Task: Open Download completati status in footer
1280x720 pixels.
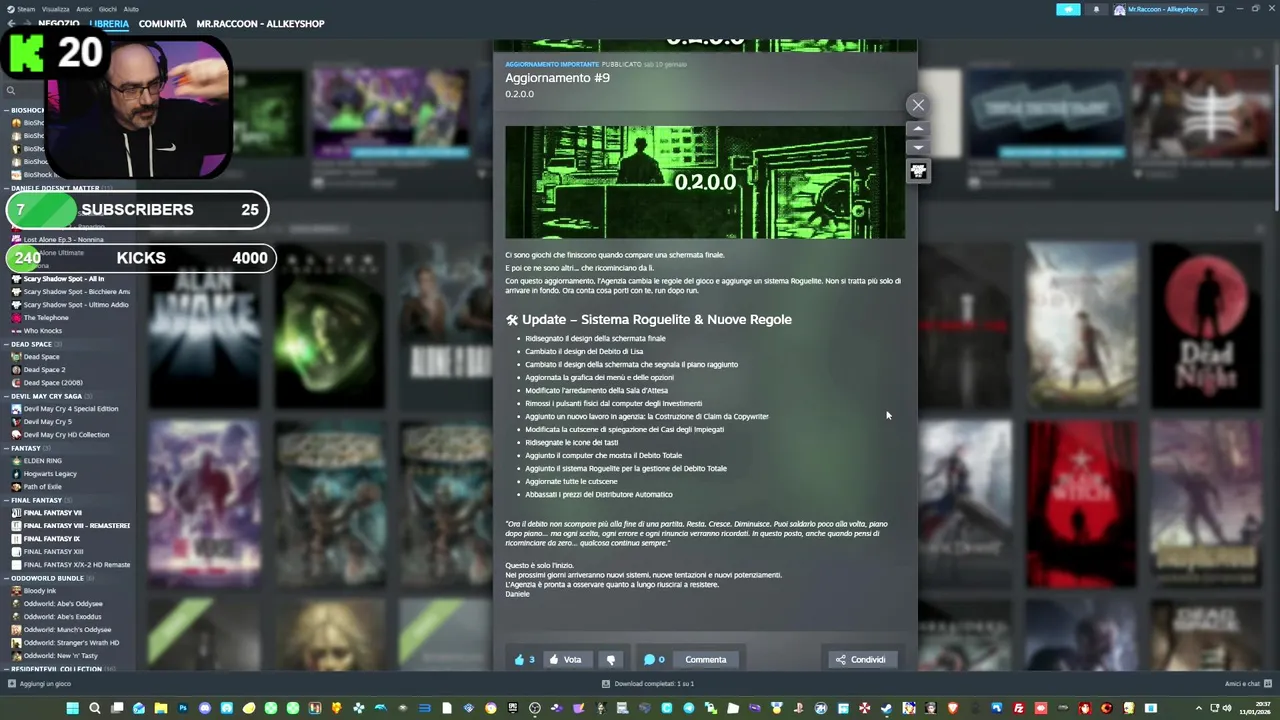Action: pos(648,684)
